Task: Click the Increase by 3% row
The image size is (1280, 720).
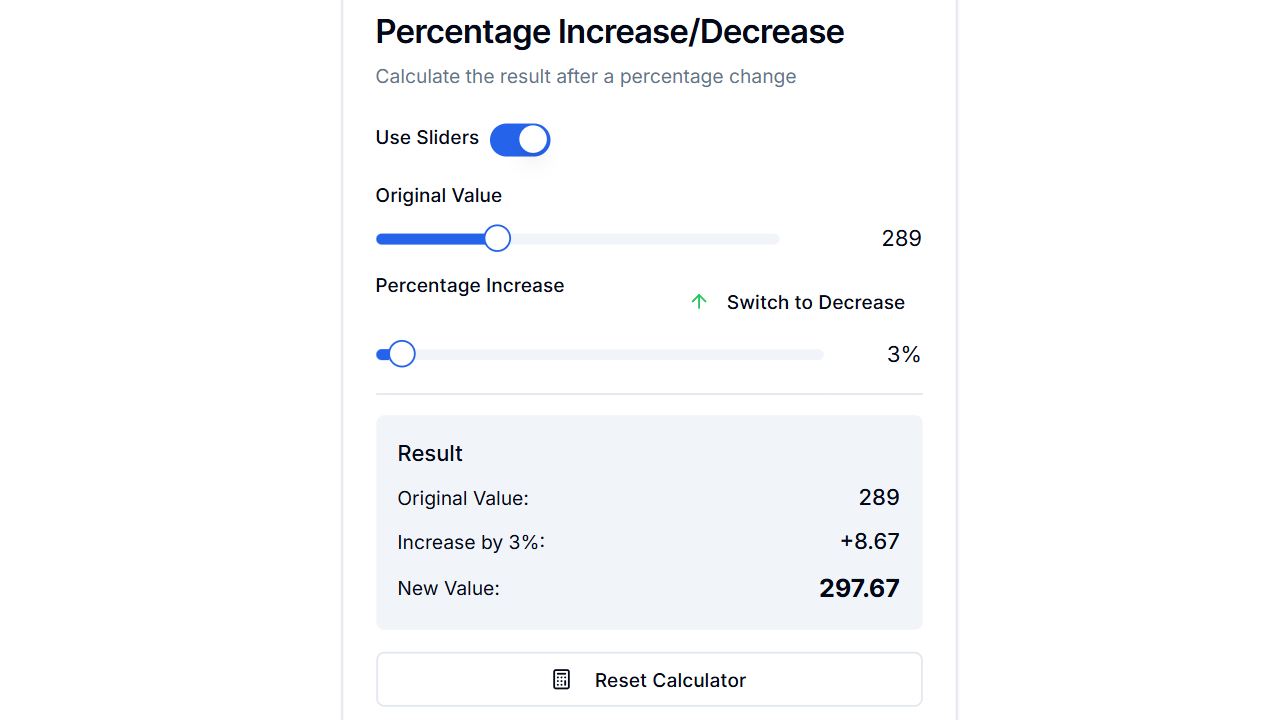Action: click(x=471, y=542)
